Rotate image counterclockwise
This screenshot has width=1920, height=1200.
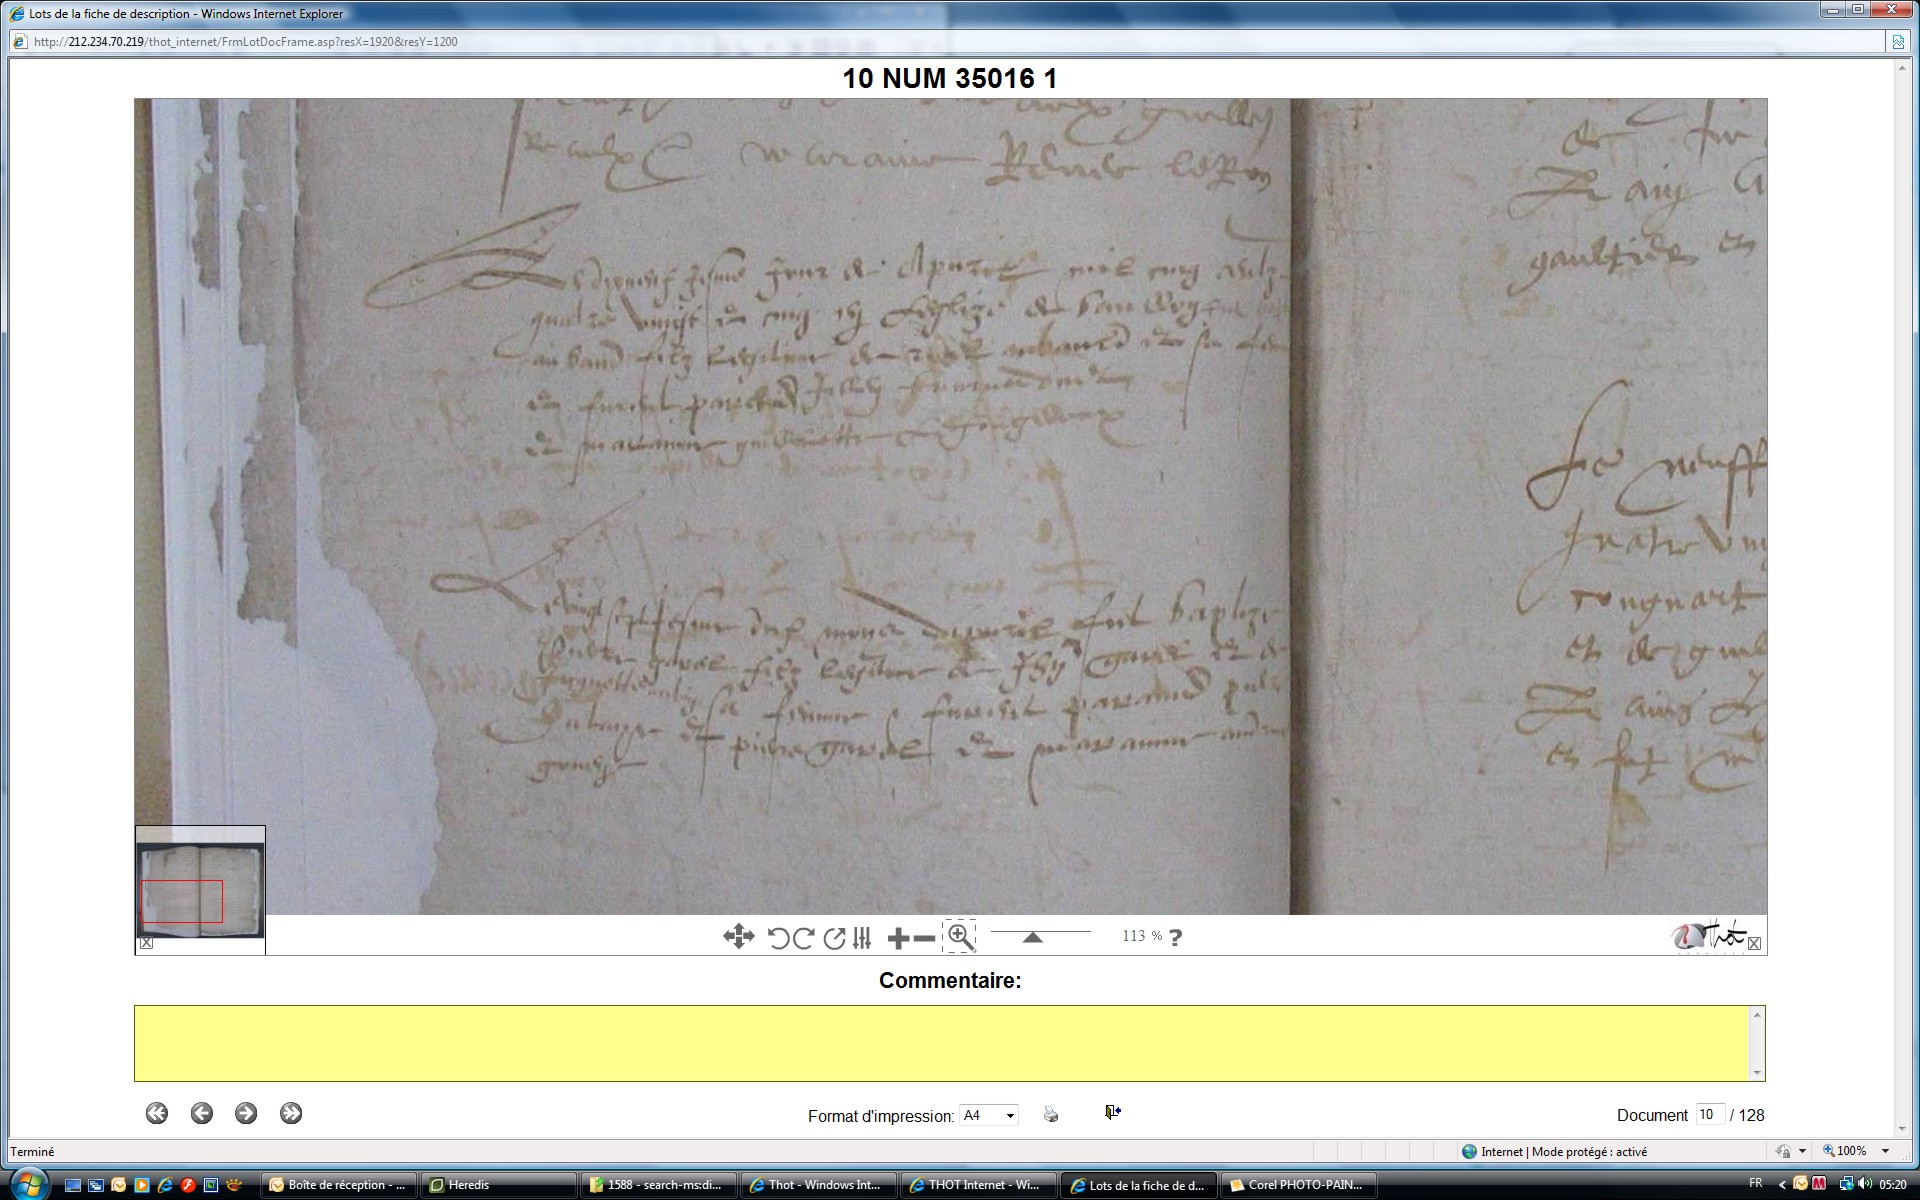pyautogui.click(x=778, y=938)
